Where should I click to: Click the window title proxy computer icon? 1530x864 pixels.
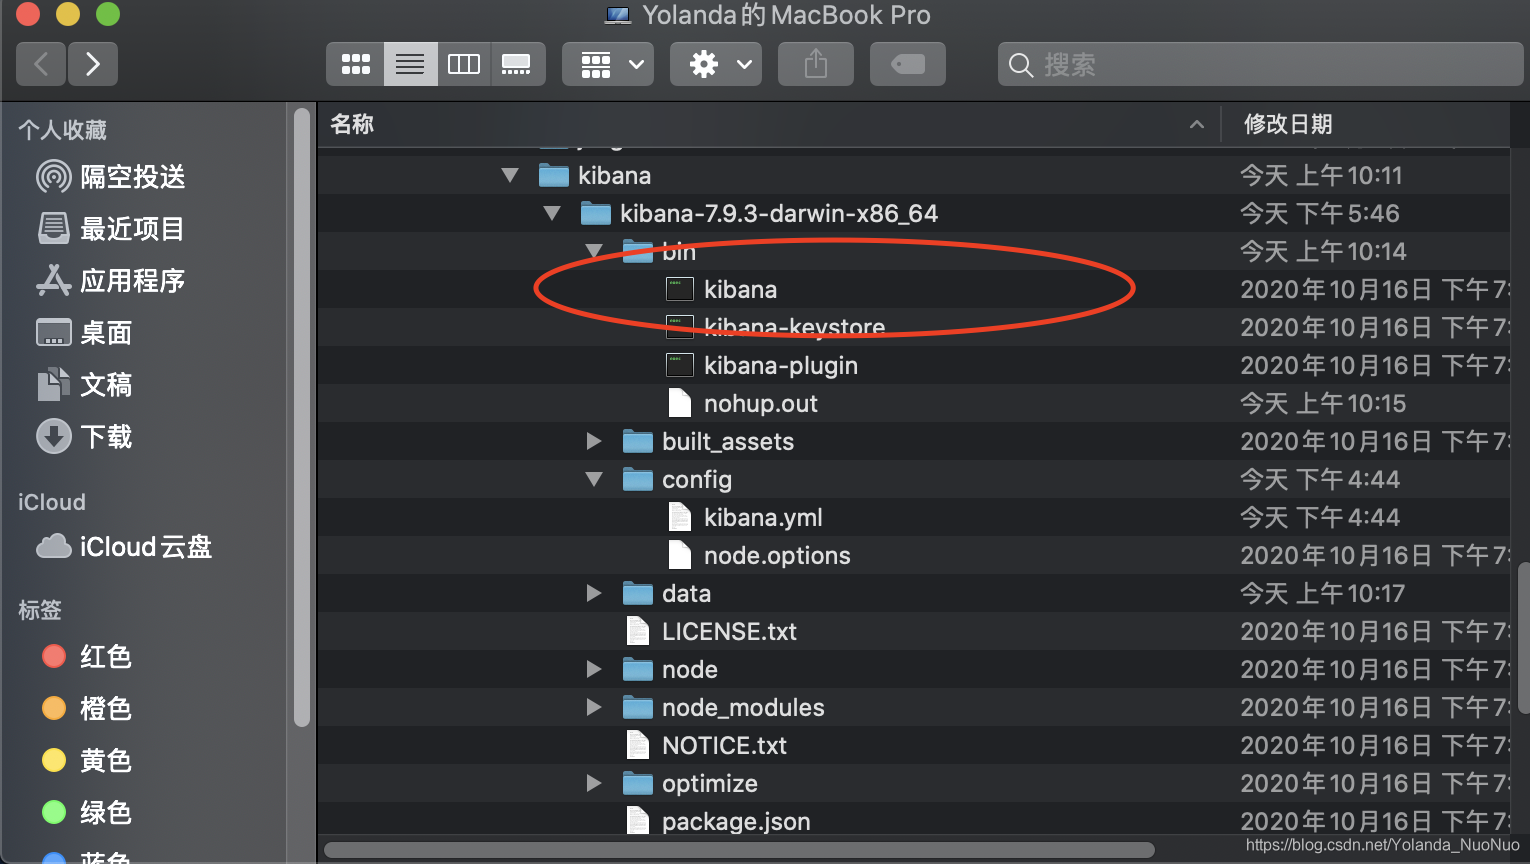[618, 15]
